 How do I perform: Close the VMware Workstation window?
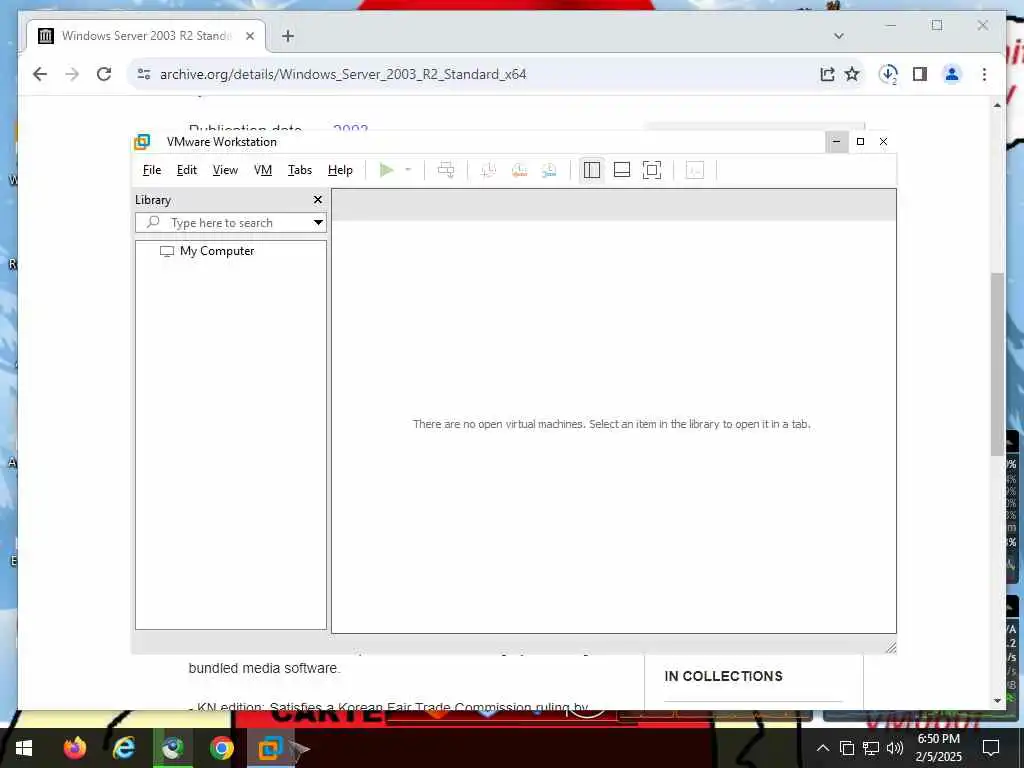tap(884, 142)
